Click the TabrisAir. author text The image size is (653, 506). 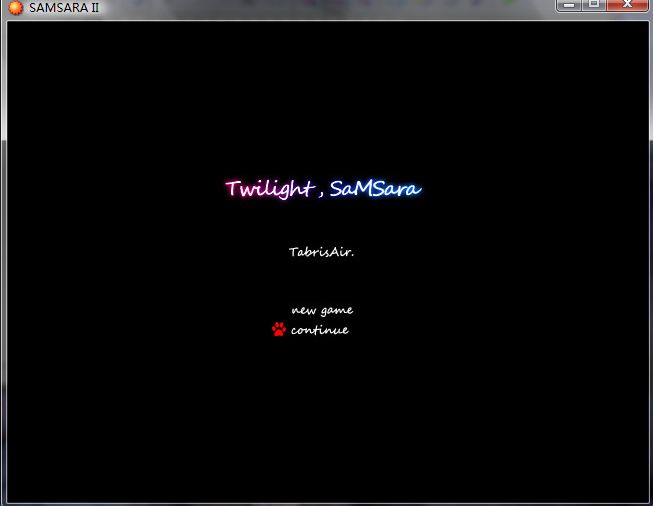coord(322,252)
